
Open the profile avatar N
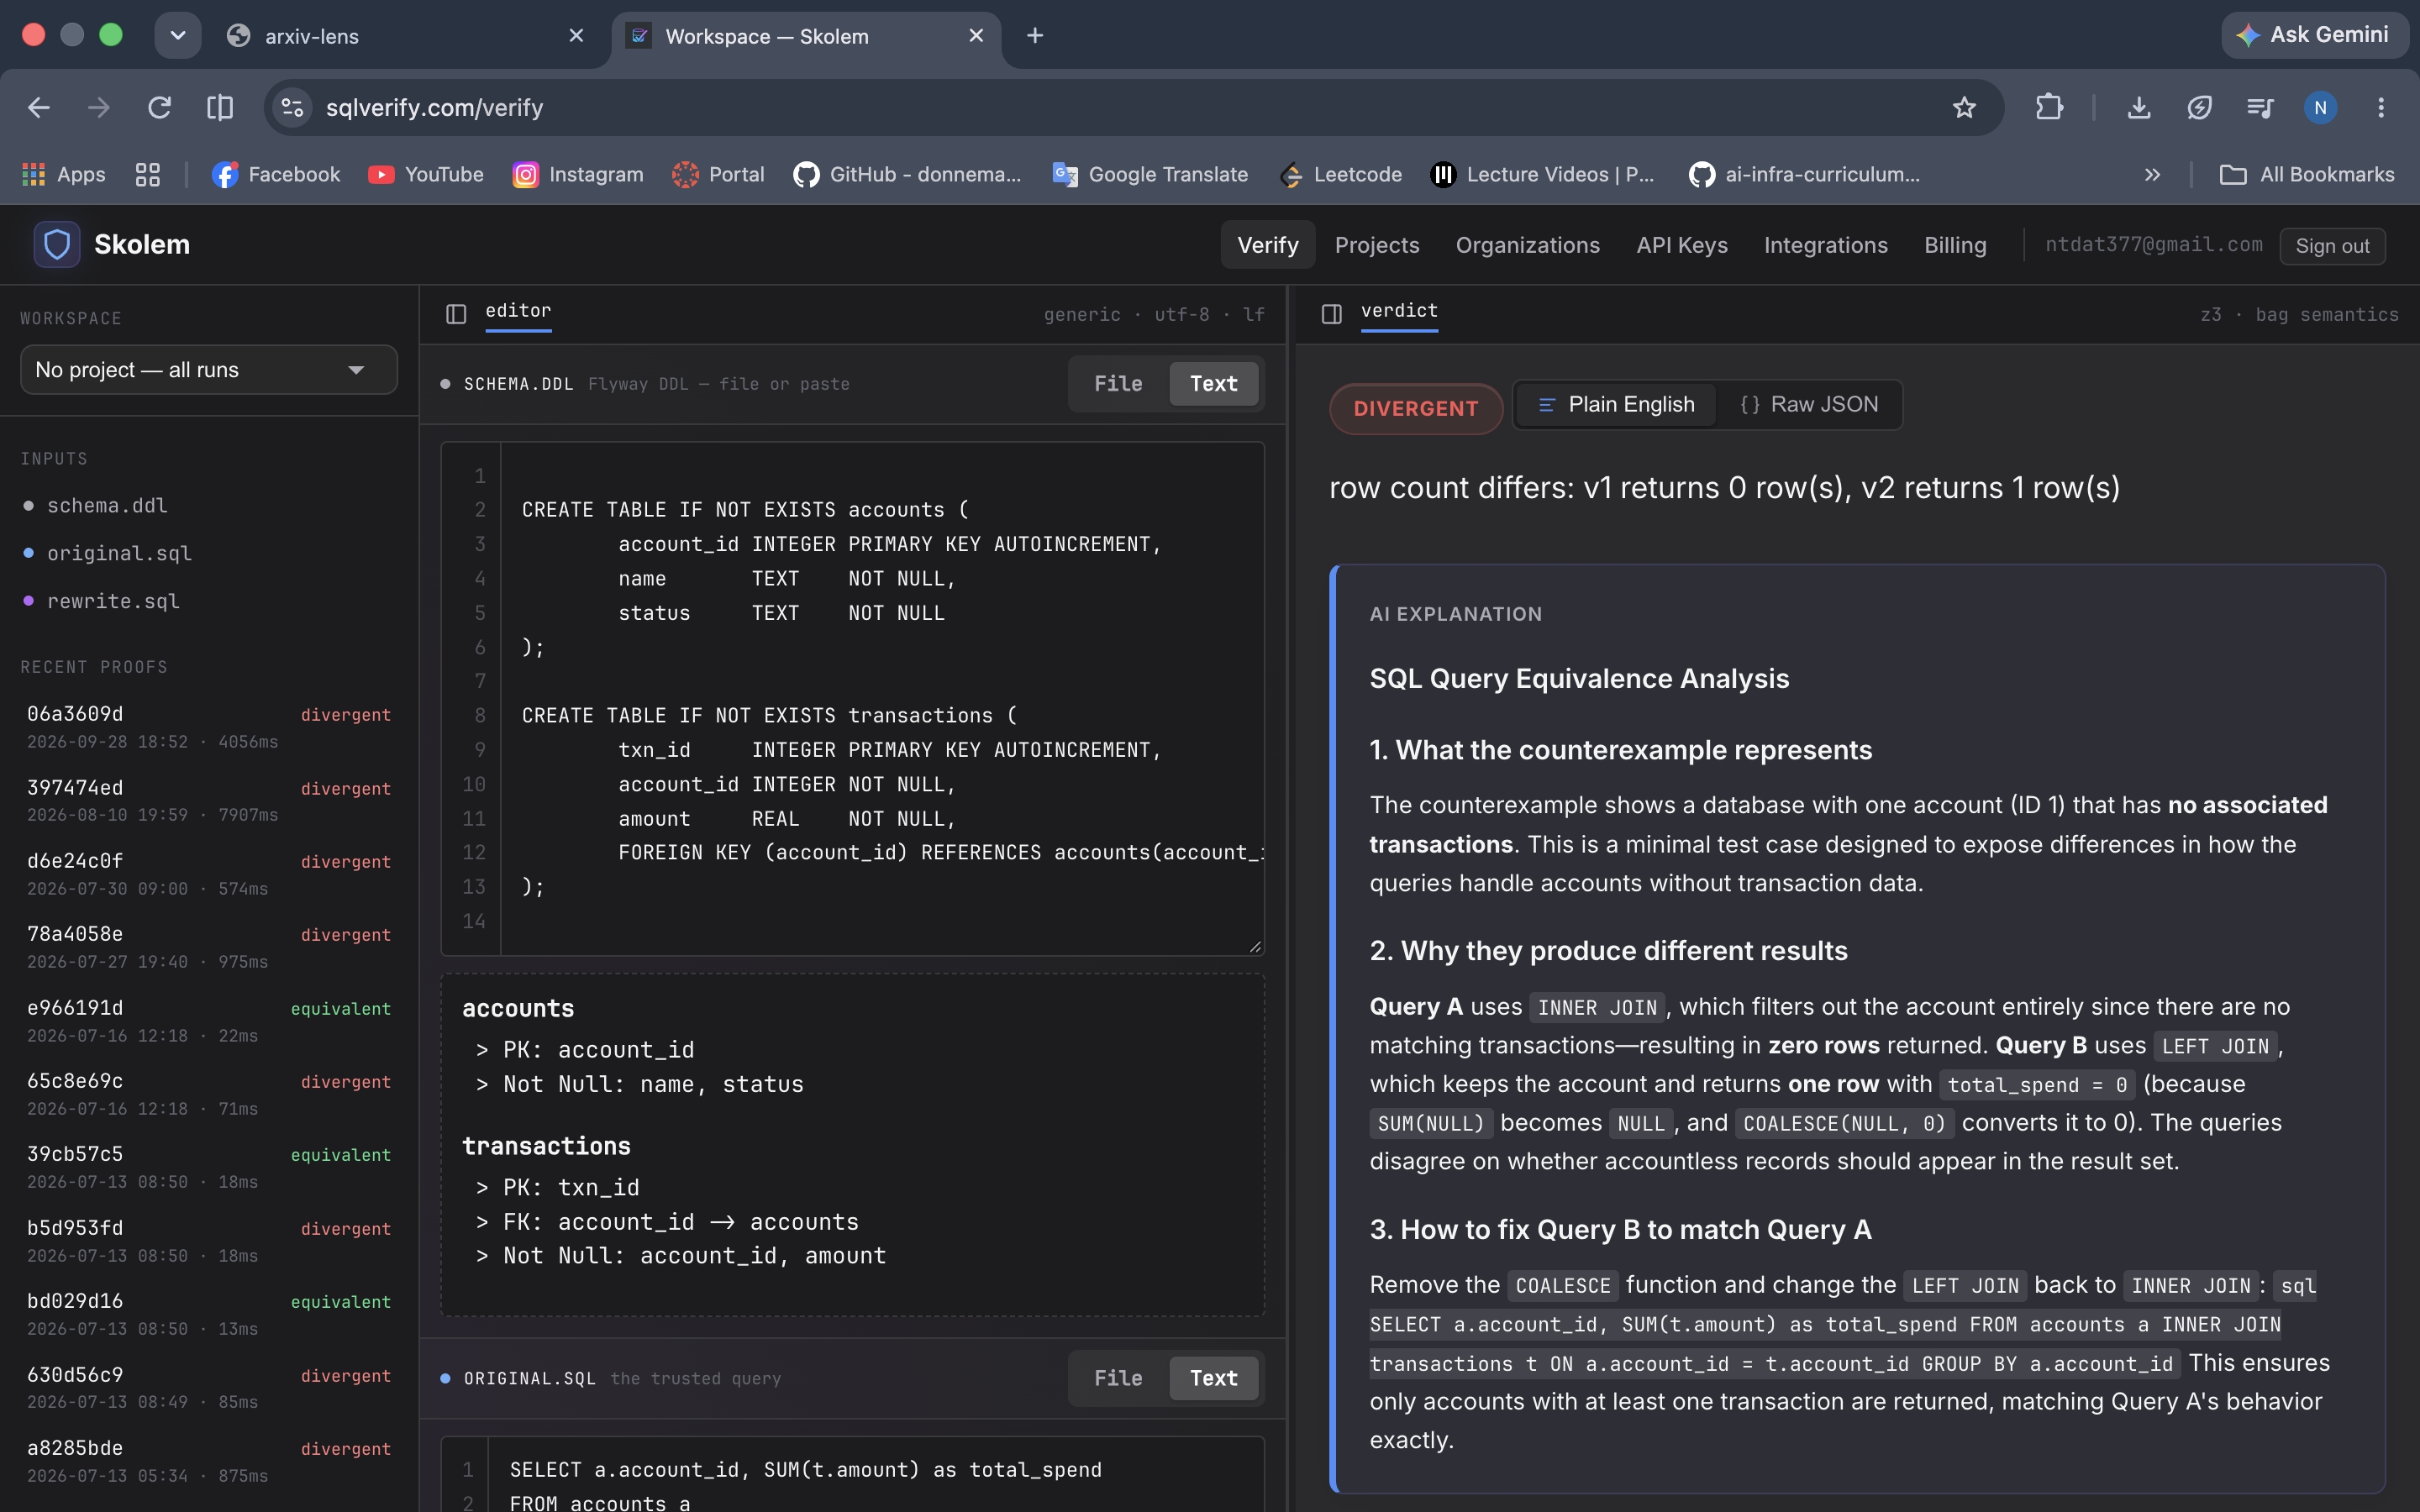2320,107
